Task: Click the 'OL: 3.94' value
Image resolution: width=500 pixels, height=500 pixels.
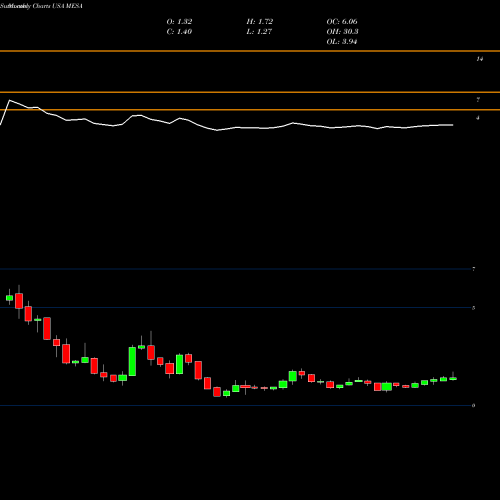Action: (342, 42)
